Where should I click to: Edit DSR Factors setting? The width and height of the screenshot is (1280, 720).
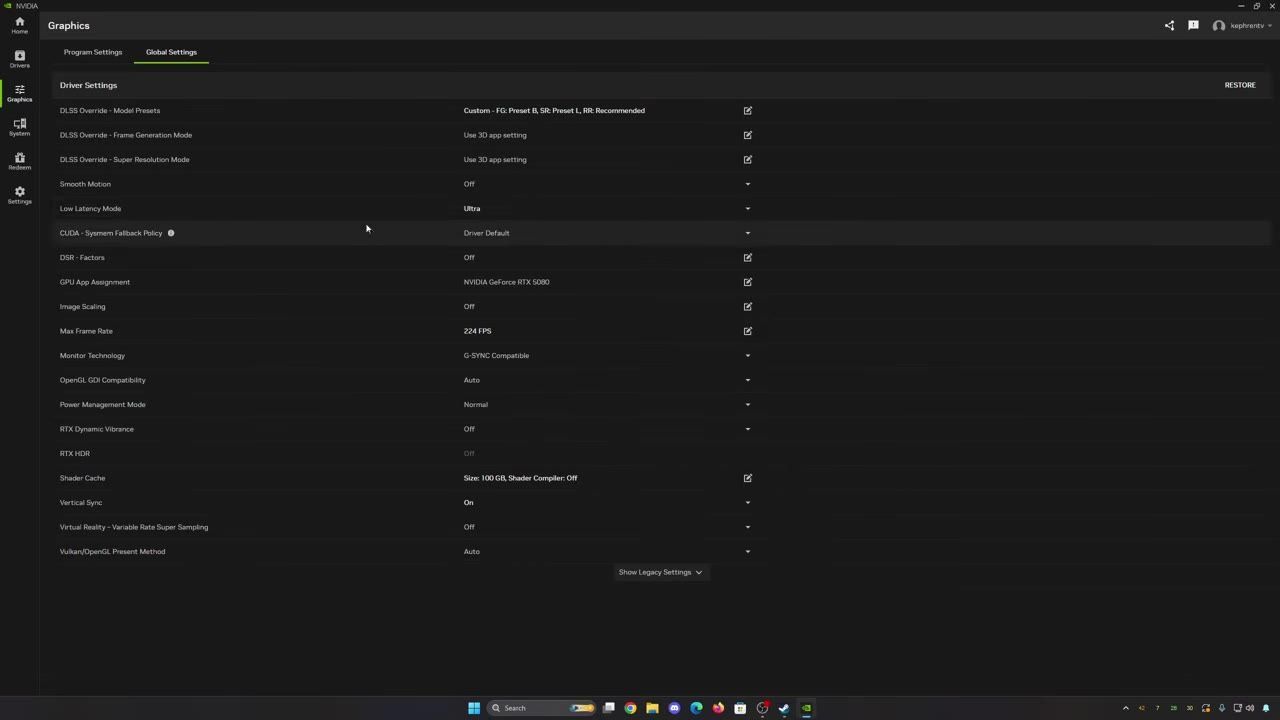tap(747, 257)
